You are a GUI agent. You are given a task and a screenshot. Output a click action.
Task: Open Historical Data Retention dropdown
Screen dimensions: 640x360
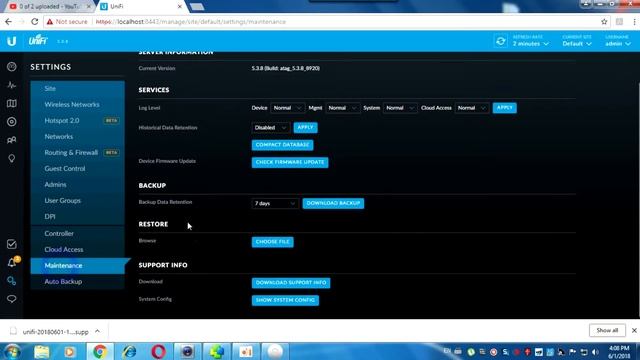(x=271, y=127)
